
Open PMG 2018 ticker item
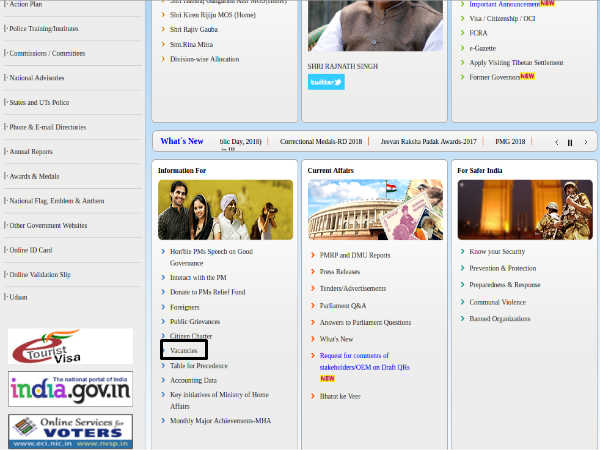coord(510,142)
